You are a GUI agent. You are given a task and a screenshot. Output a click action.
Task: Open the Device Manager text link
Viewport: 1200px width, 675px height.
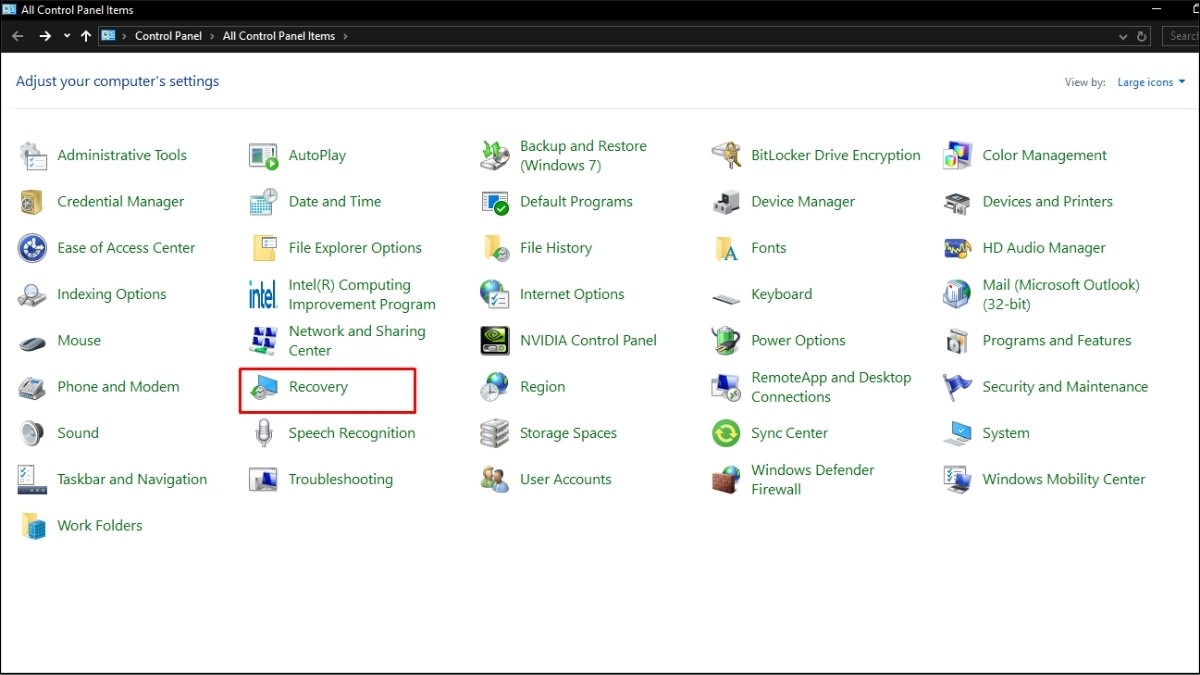[x=803, y=202]
